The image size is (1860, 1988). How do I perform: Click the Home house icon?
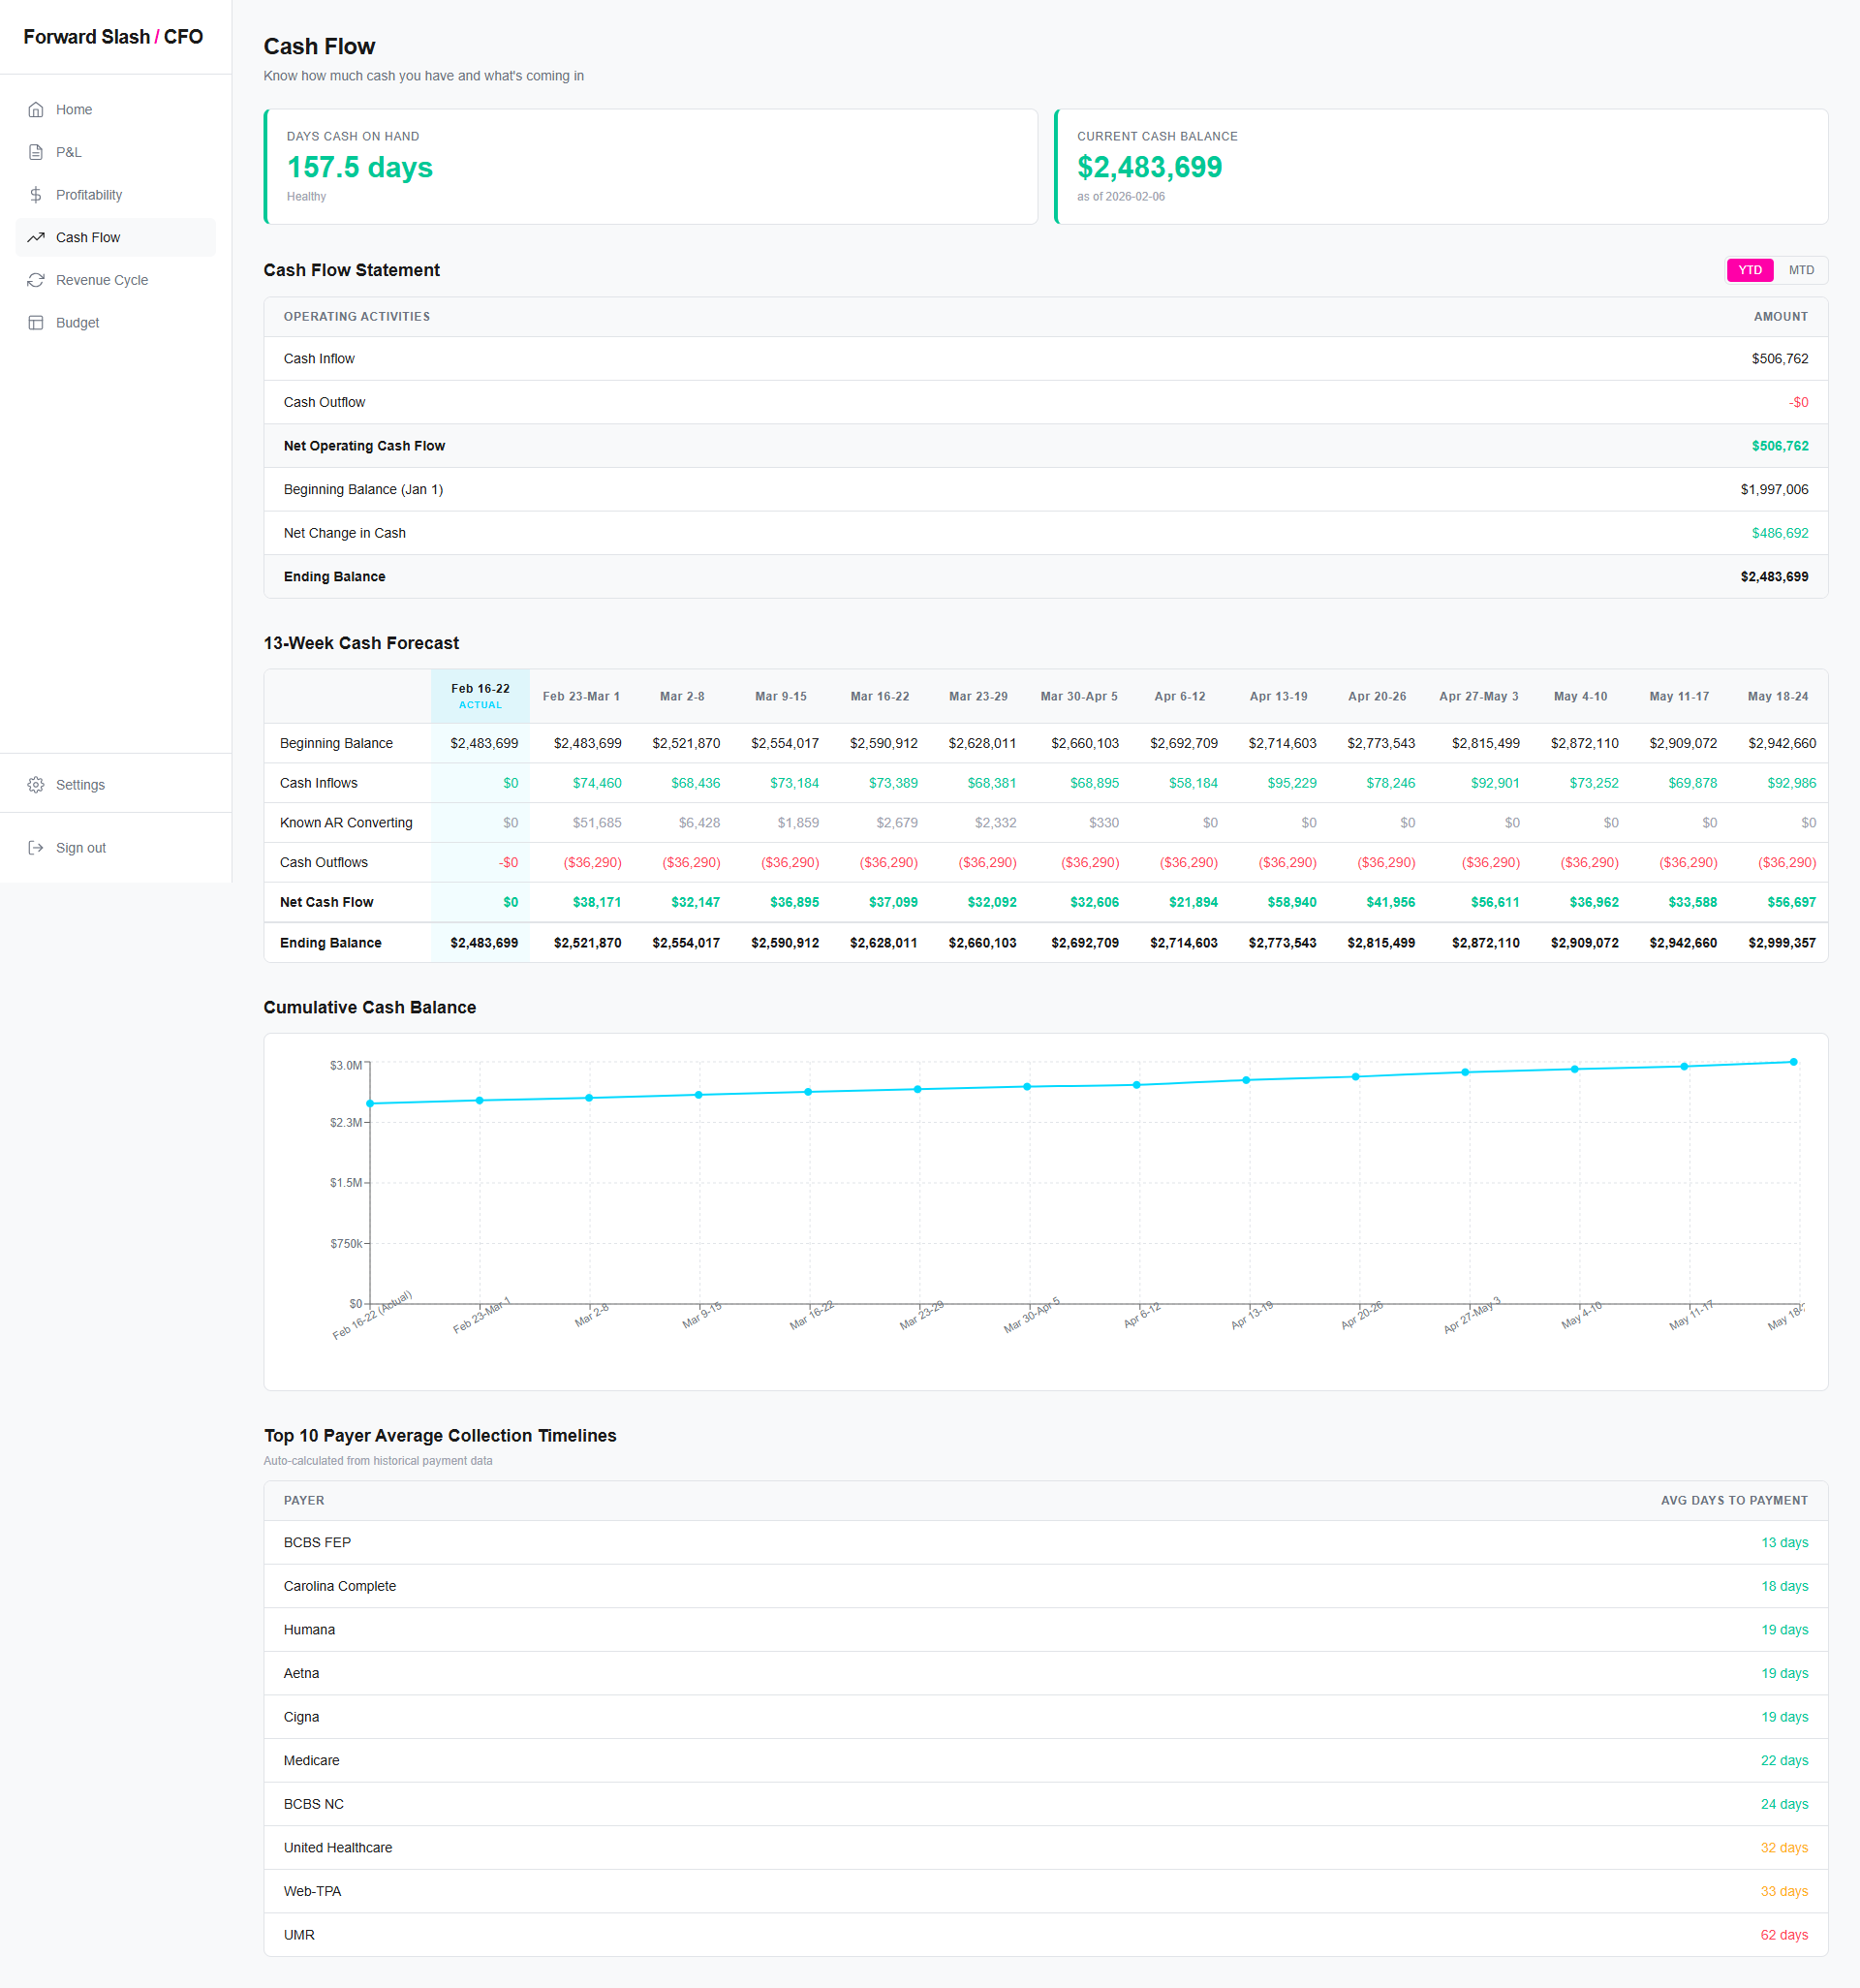pyautogui.click(x=36, y=110)
